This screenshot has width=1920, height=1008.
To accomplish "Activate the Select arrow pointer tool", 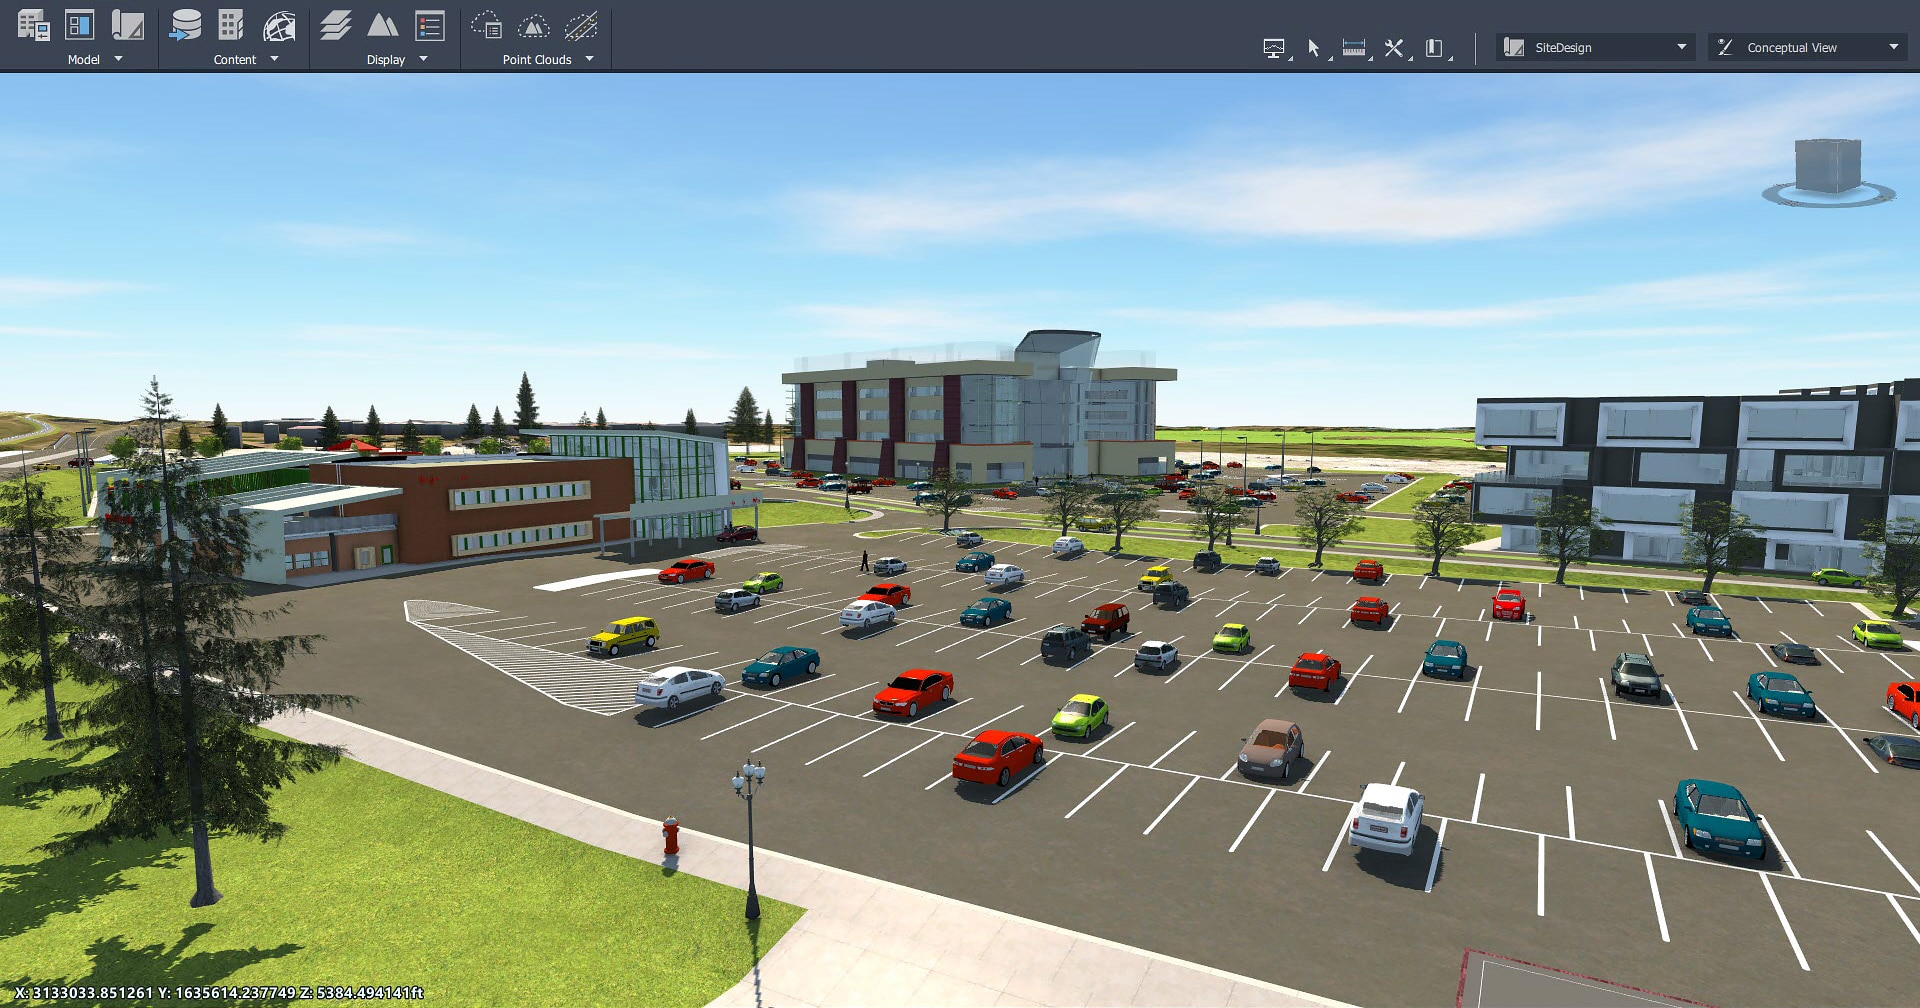I will 1314,48.
